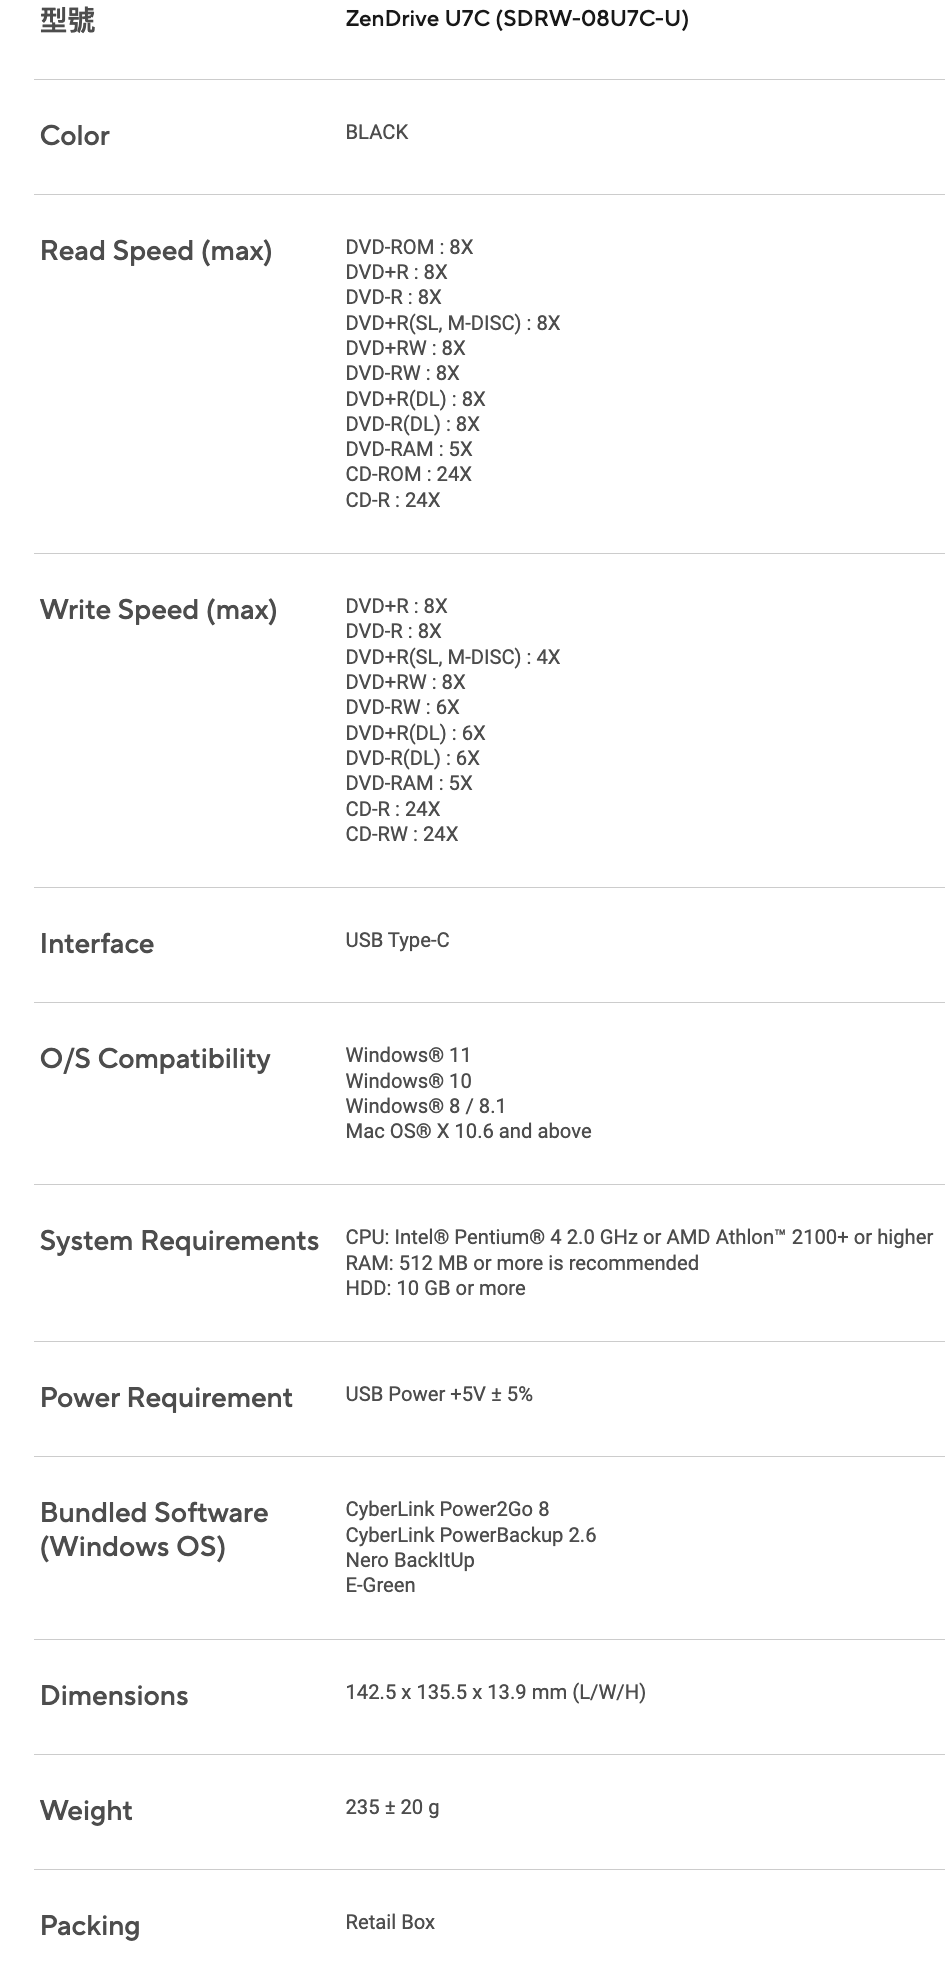Select the BLACK color value
Viewport: 945px width, 1974px height.
pyautogui.click(x=377, y=132)
